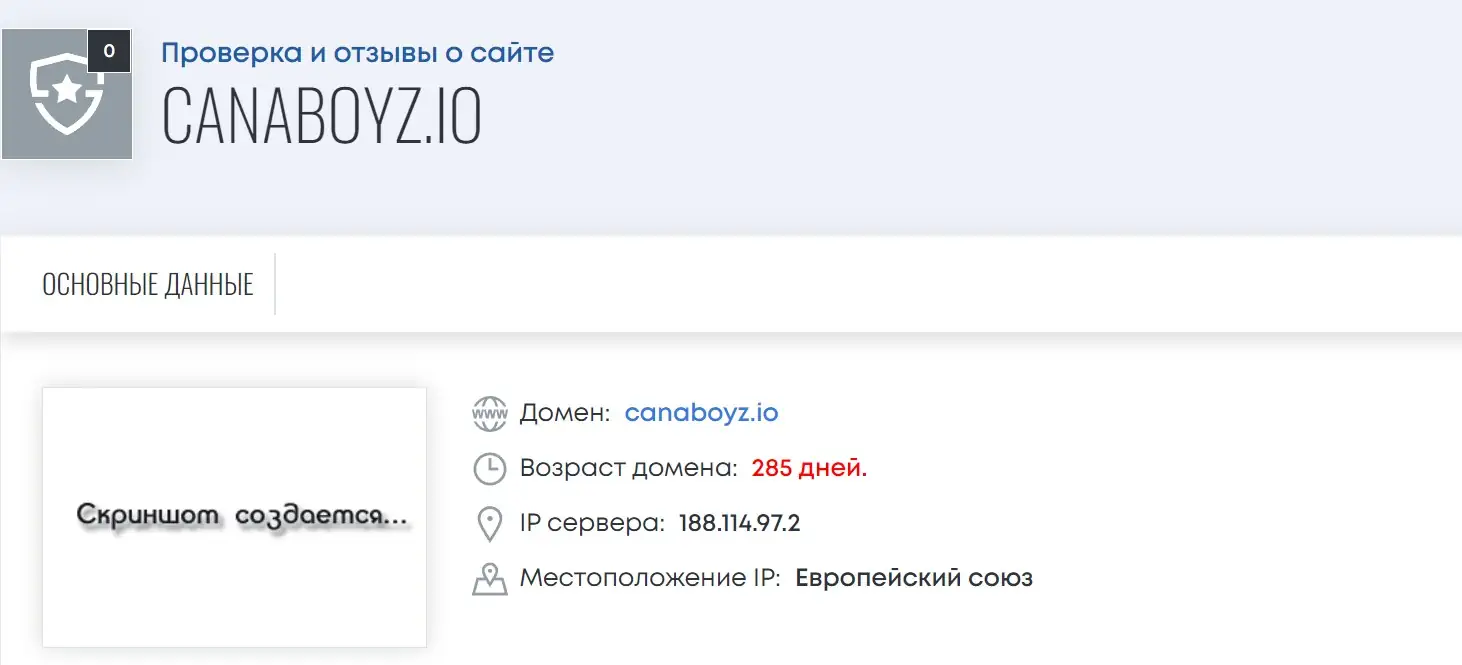
Task: Open the ОСНОВНЫЕ ДАННЫЕ tab
Action: pos(148,284)
